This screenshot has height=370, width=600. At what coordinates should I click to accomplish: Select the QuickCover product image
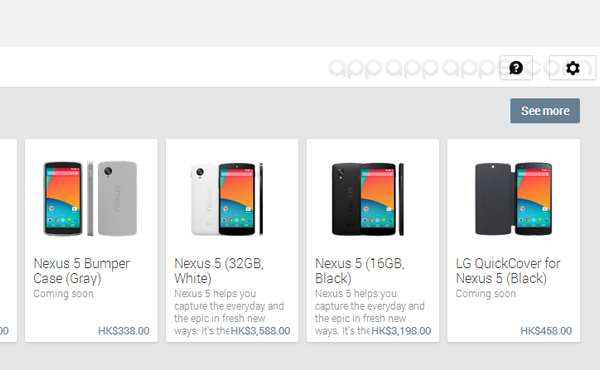tap(513, 199)
